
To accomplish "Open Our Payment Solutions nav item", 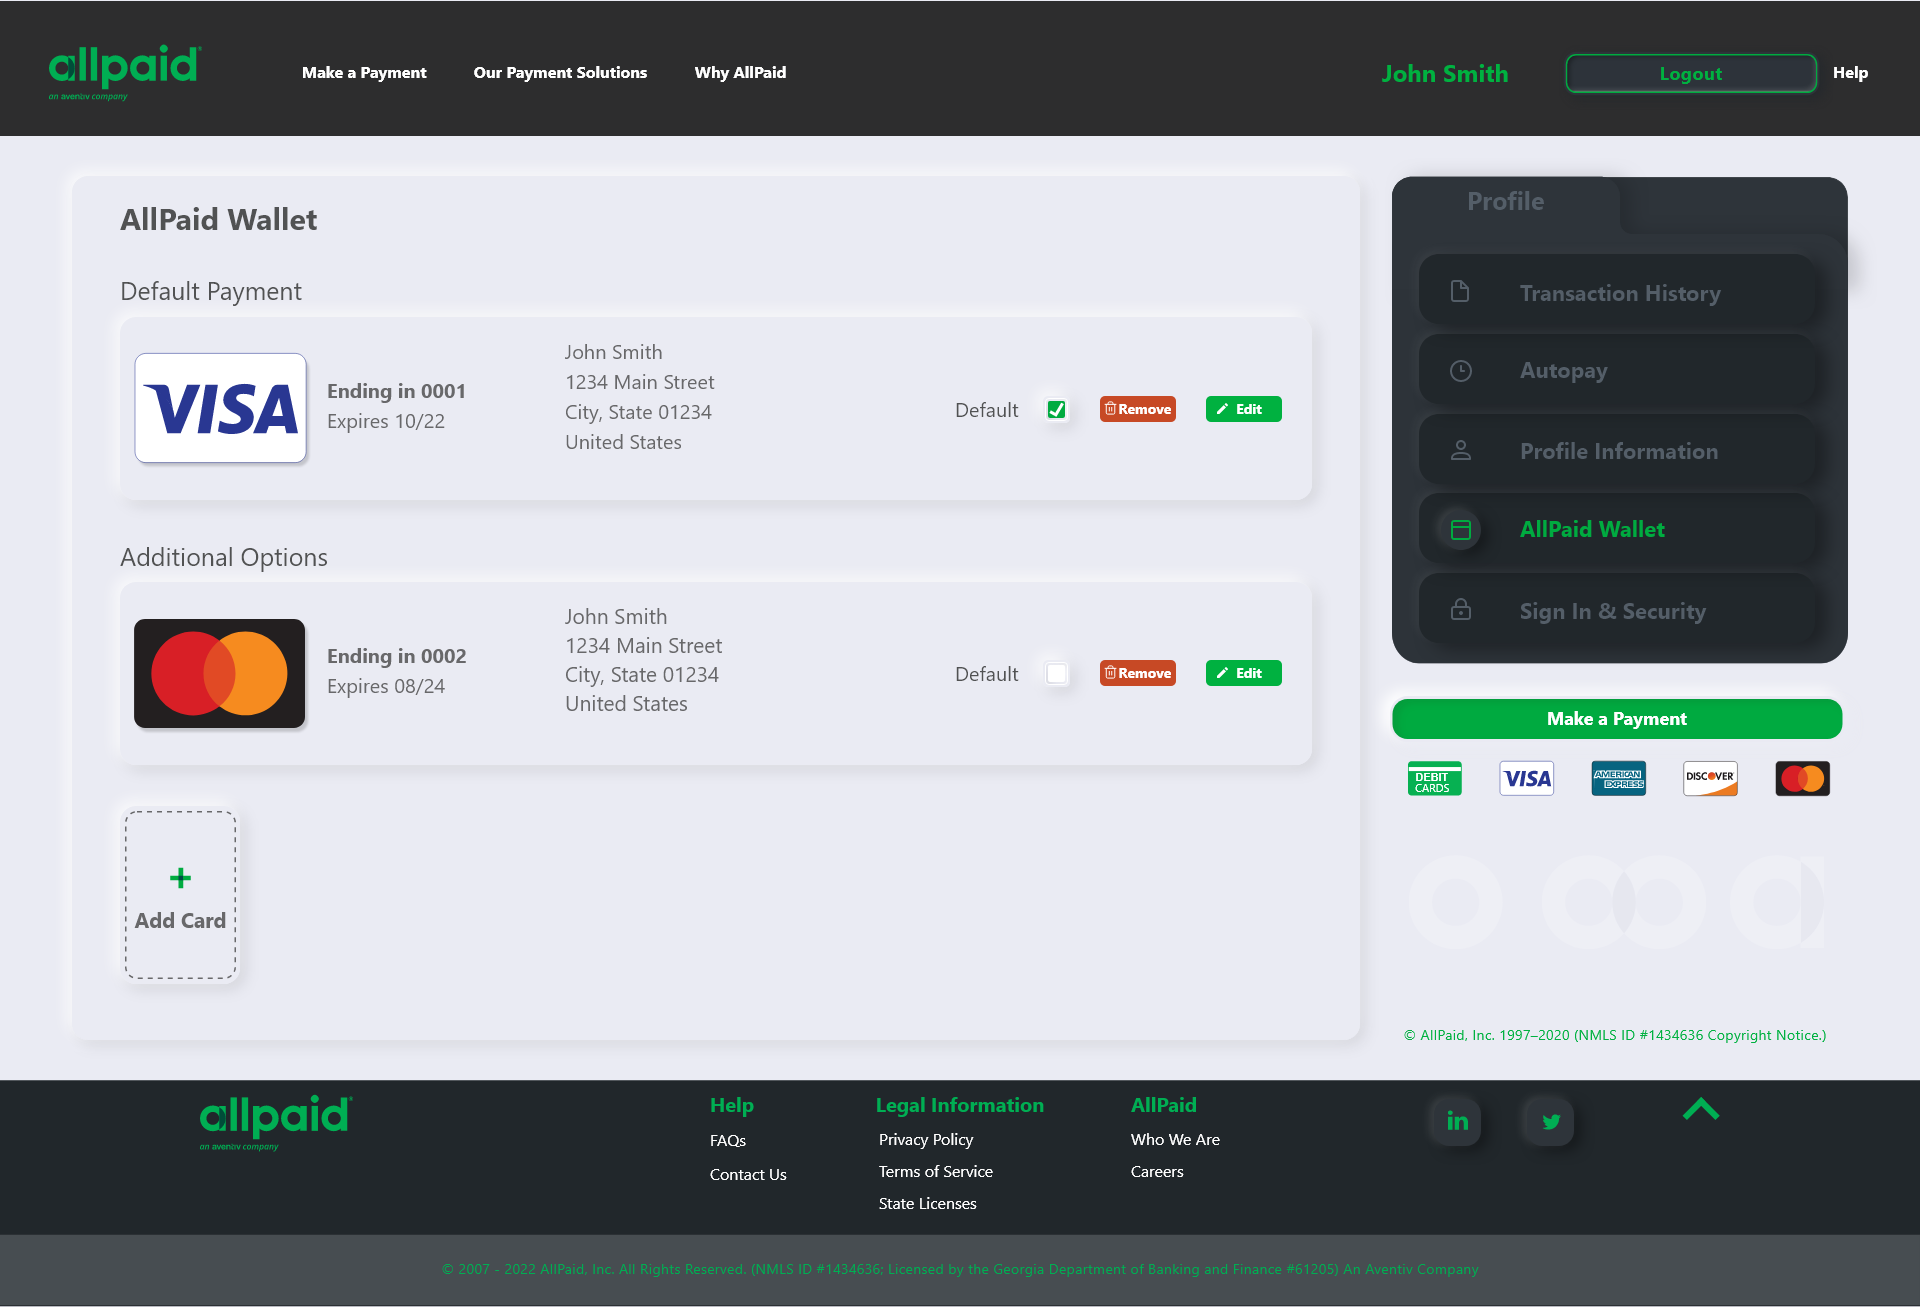I will click(560, 72).
